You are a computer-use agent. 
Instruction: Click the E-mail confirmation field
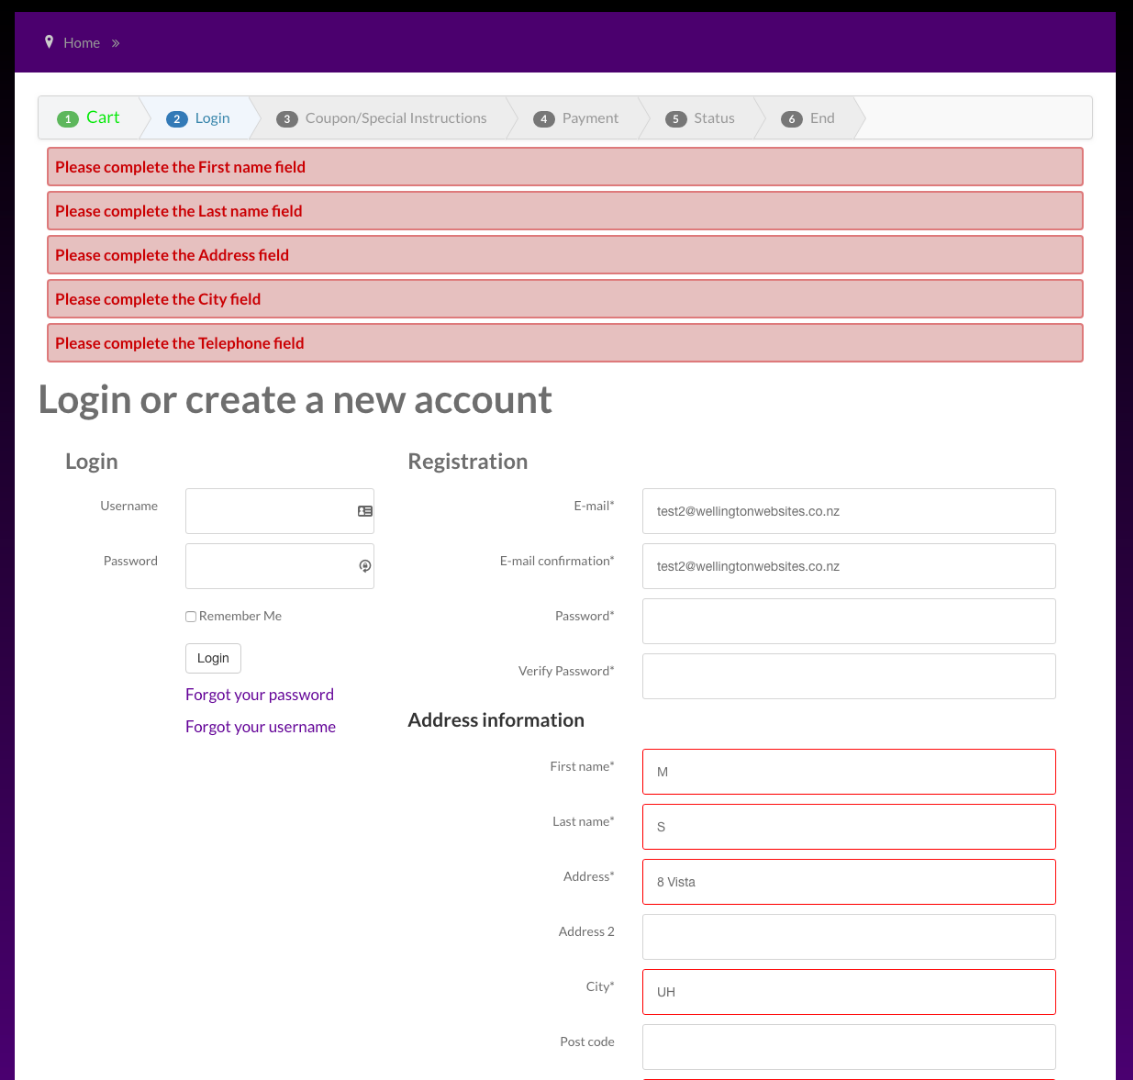(848, 566)
